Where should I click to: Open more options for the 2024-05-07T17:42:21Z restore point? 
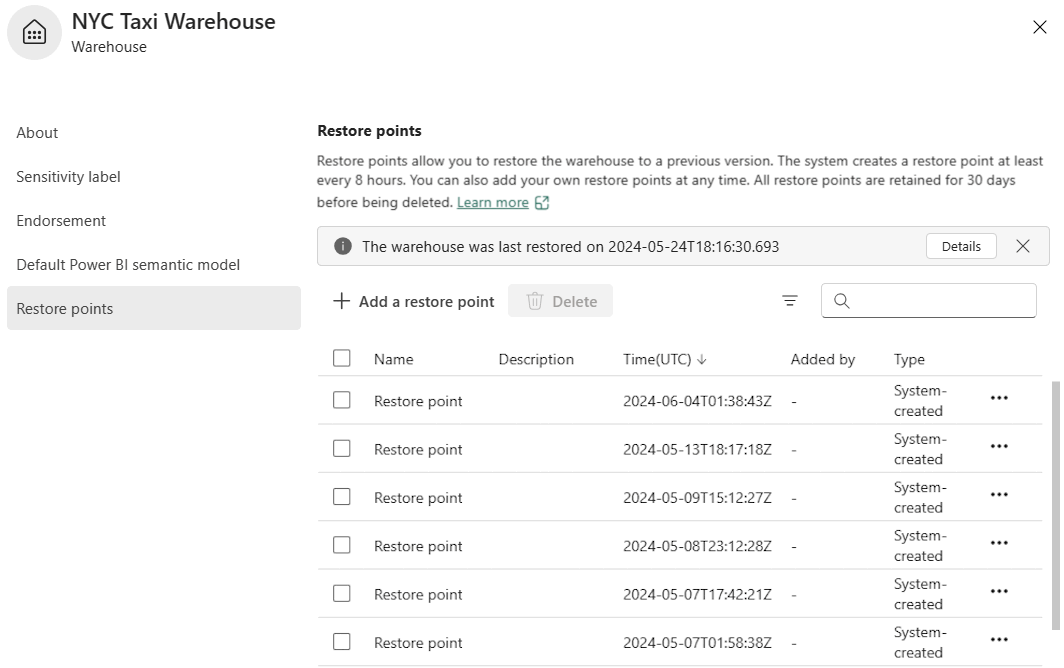998,591
